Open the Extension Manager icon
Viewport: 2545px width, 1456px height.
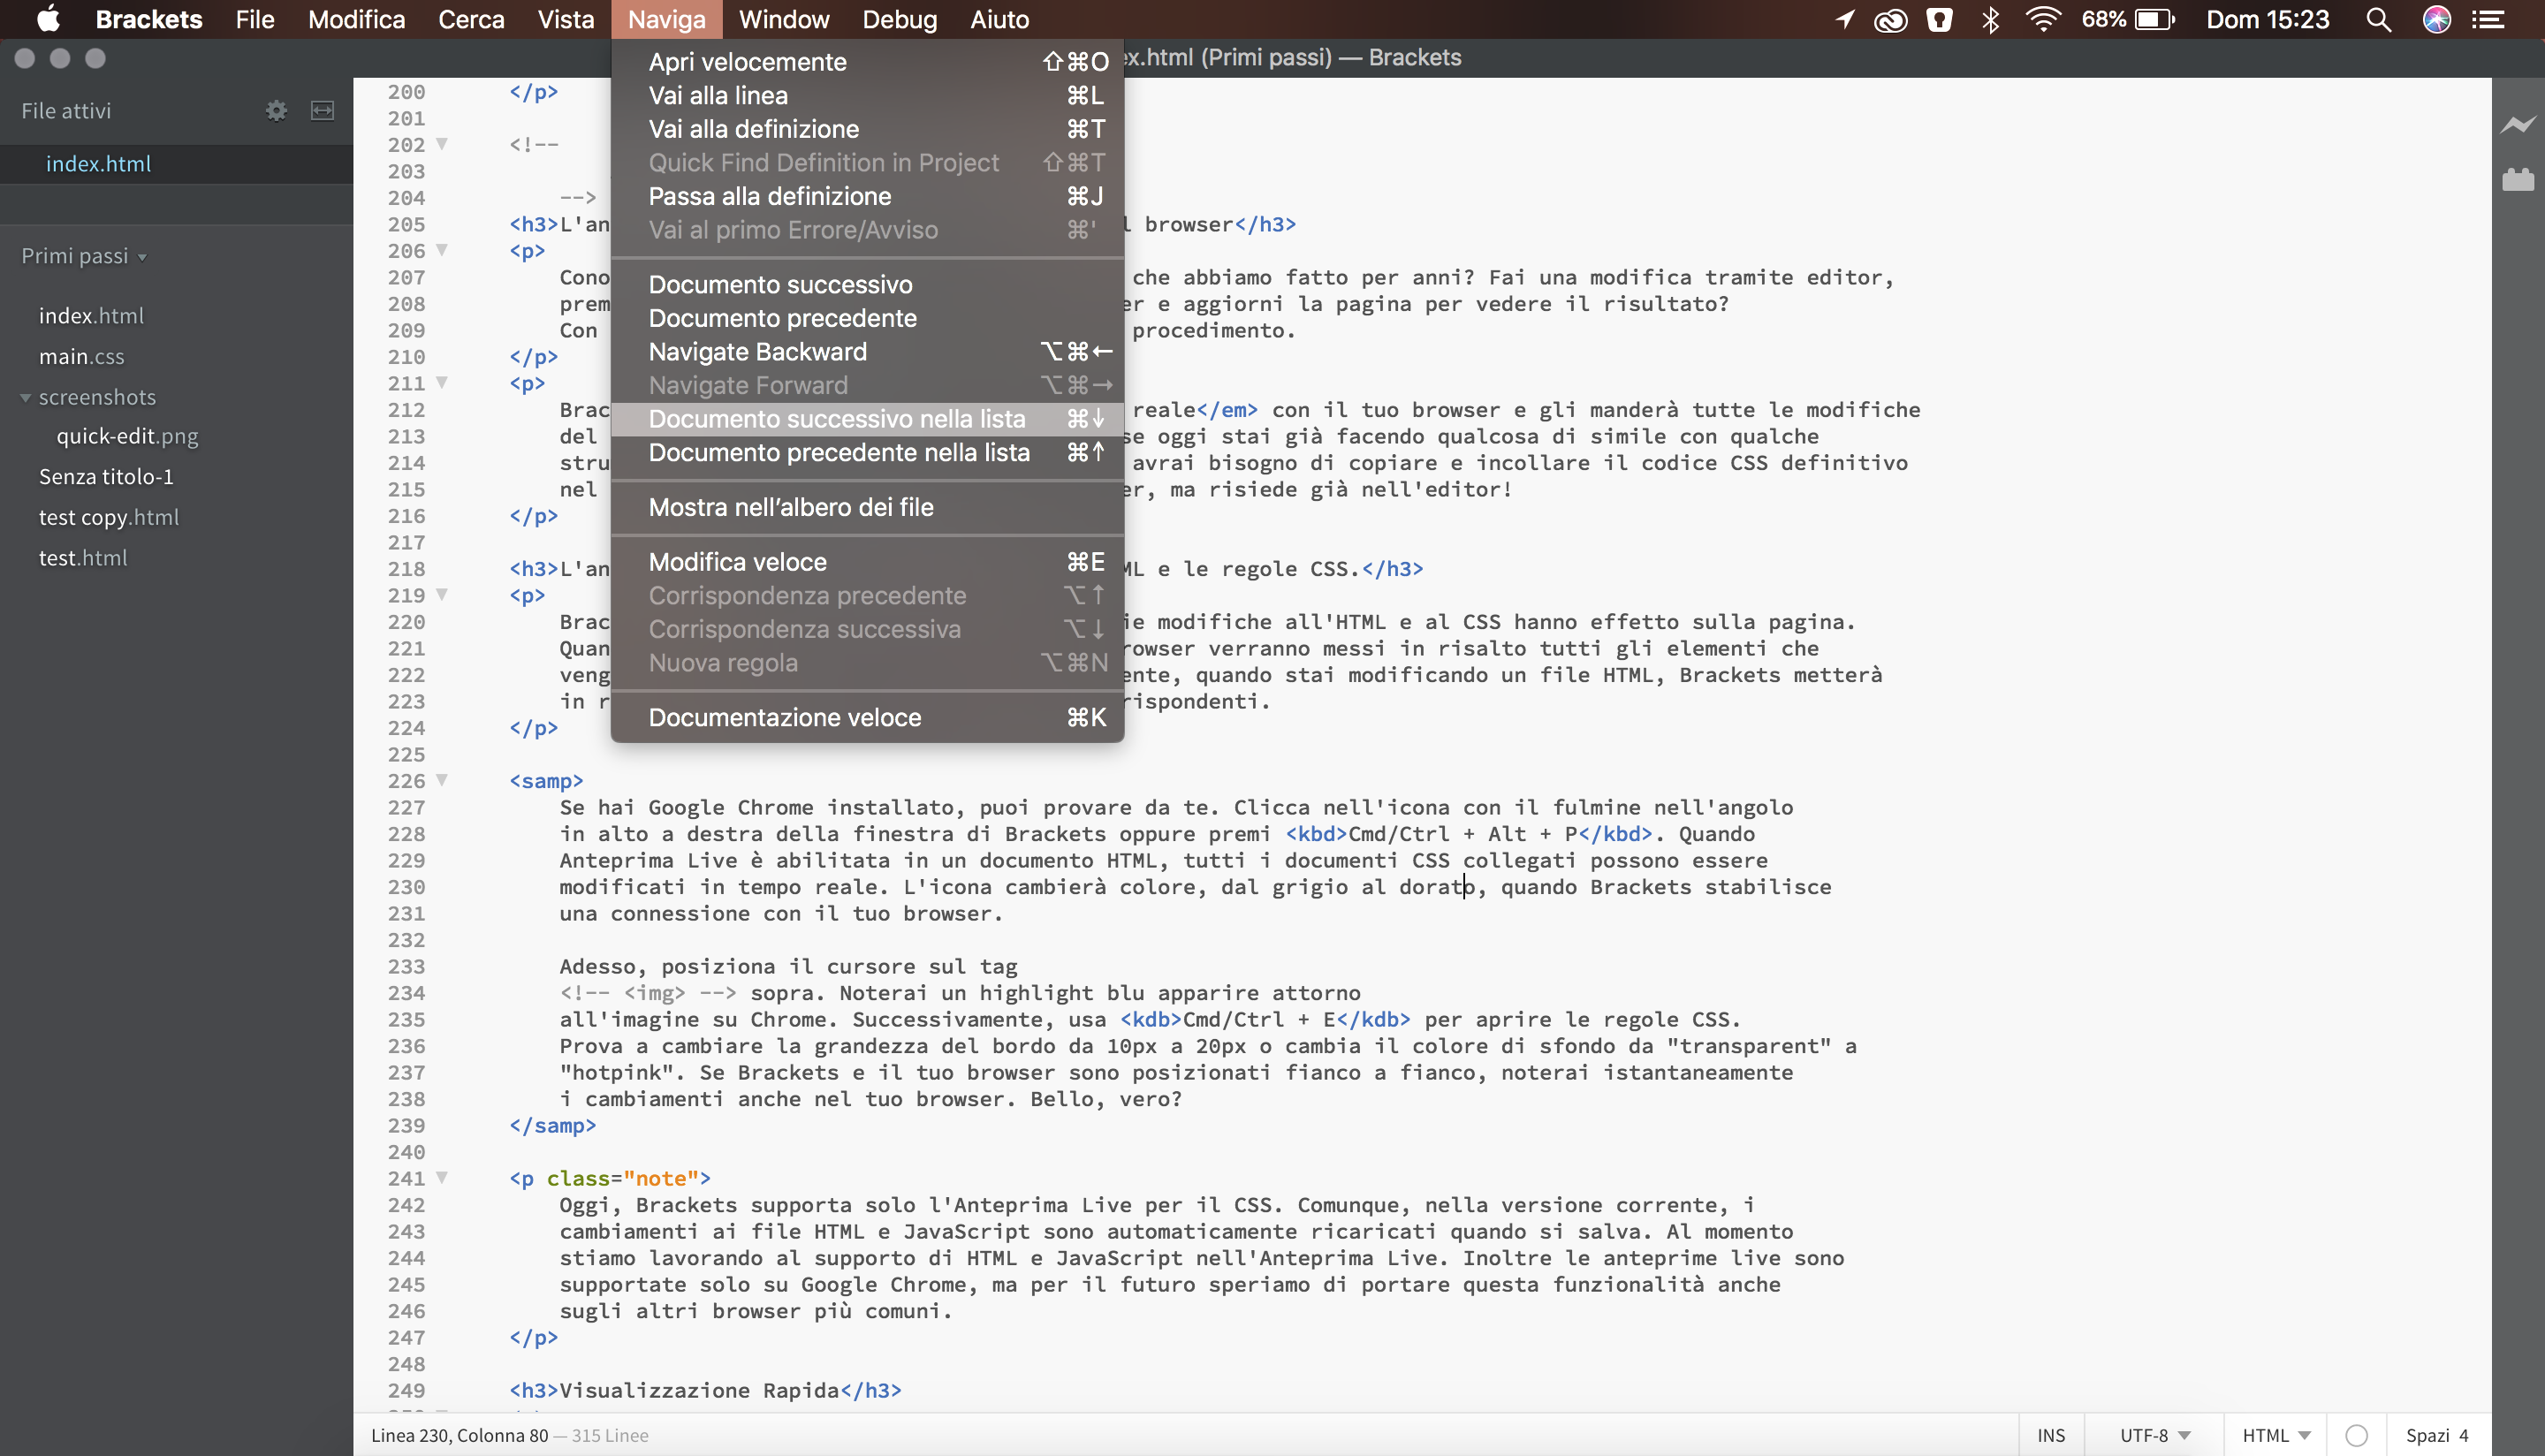2517,180
